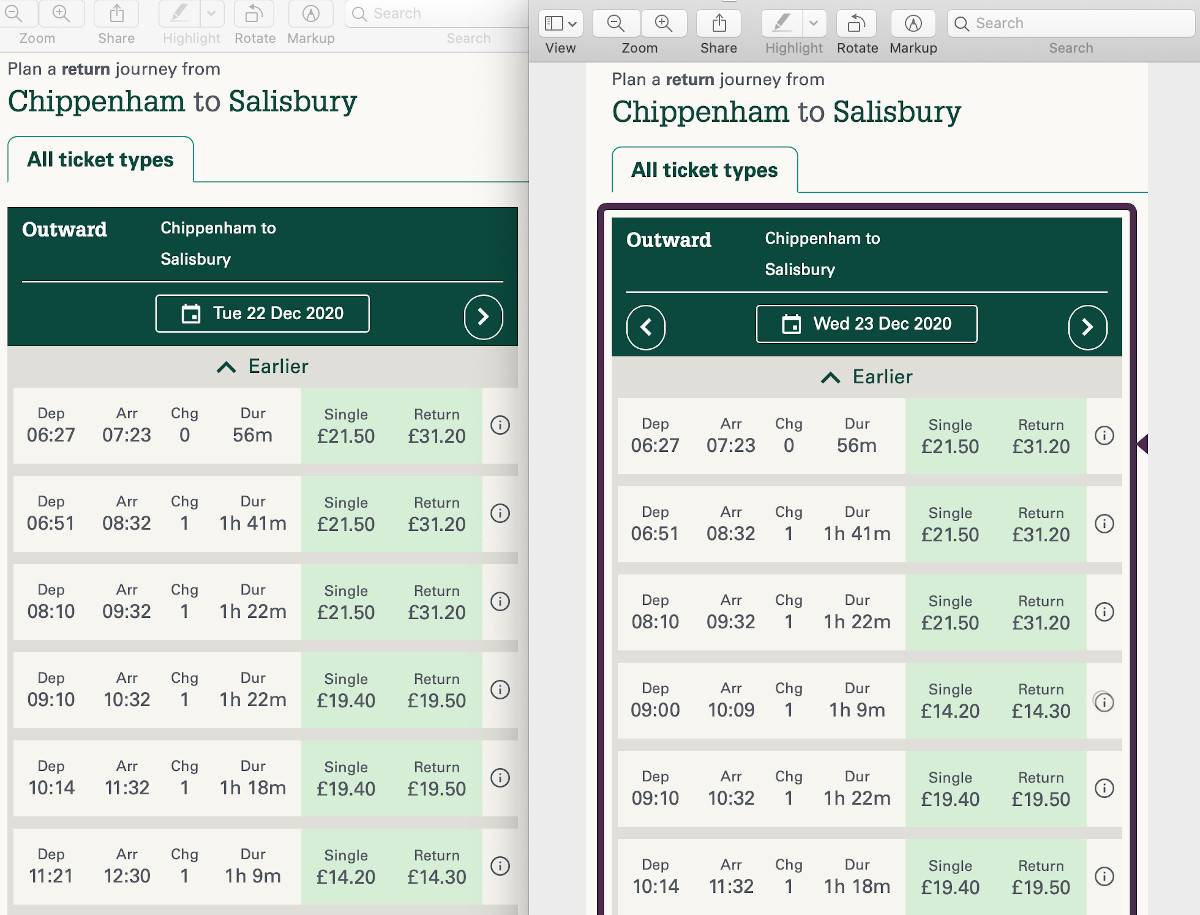
Task: Show info for 06:27 train on Tue 22 Dec
Action: (500, 425)
